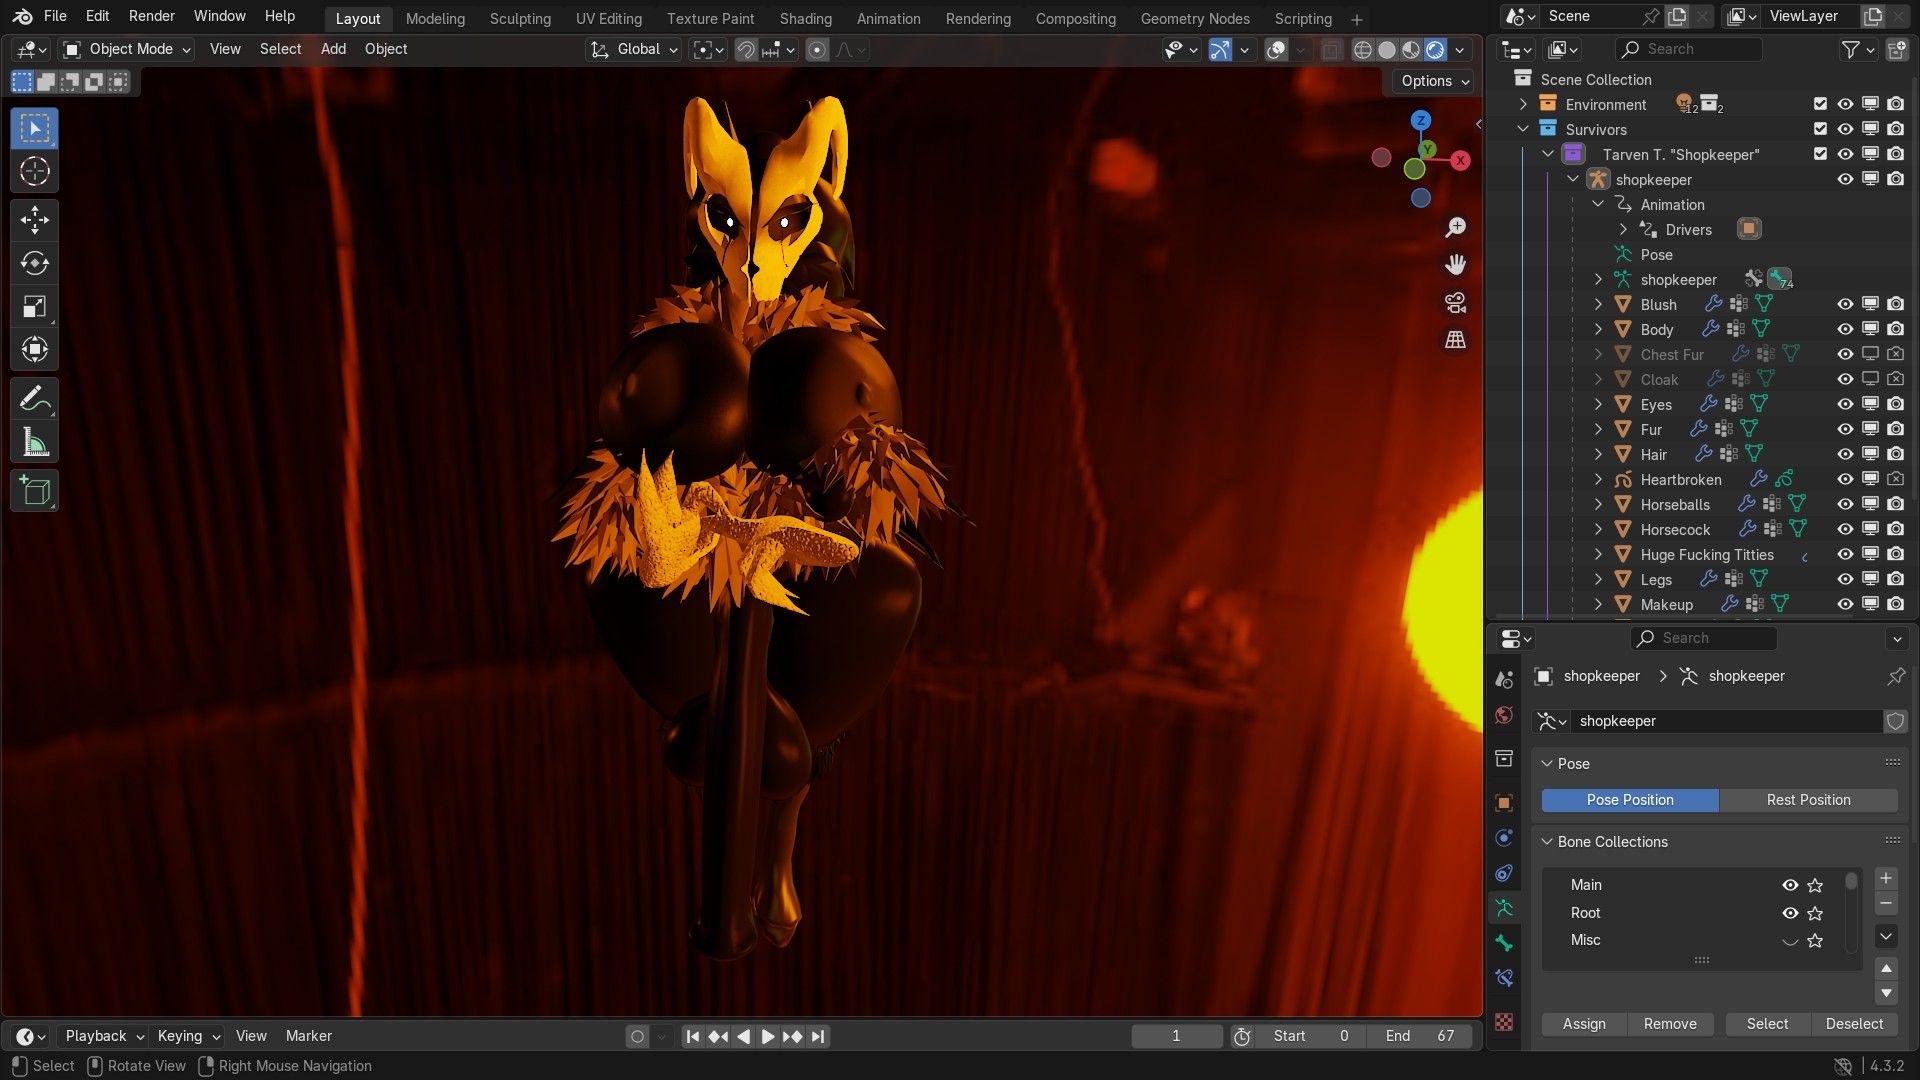Switch to solid viewport shading

[1387, 49]
